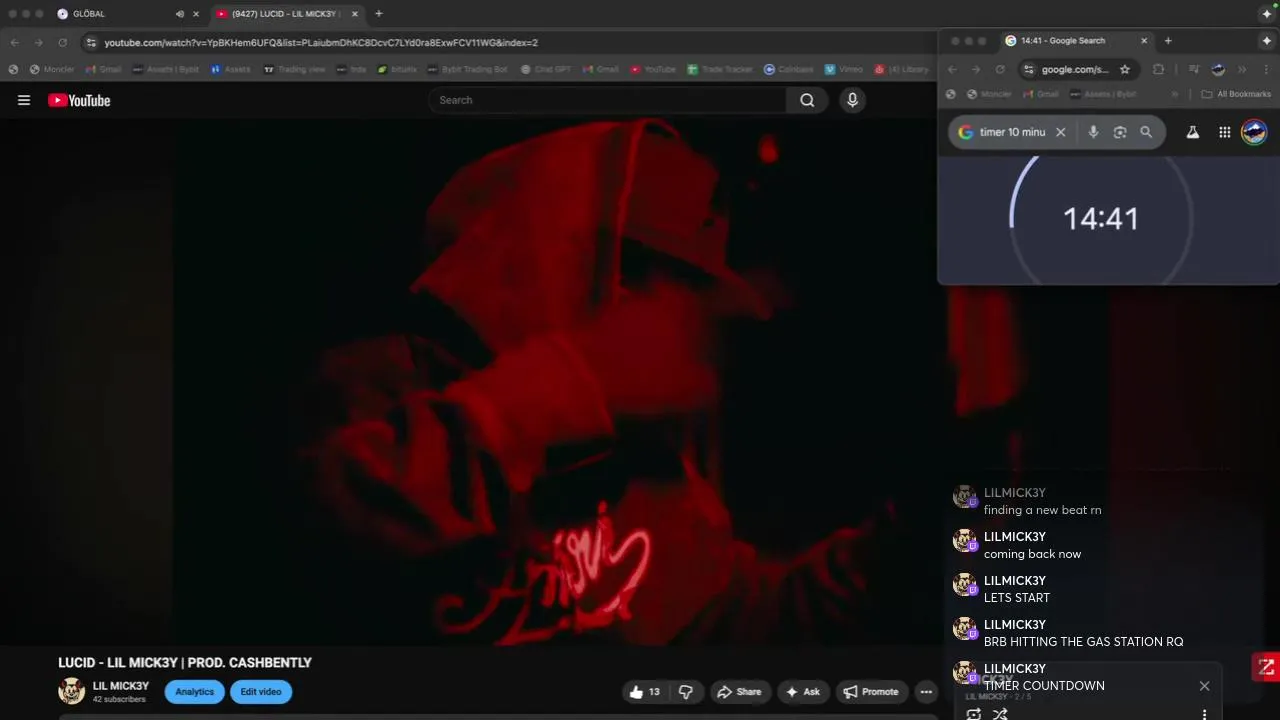Open Chrome three-dot menu in Google window

point(1266,70)
